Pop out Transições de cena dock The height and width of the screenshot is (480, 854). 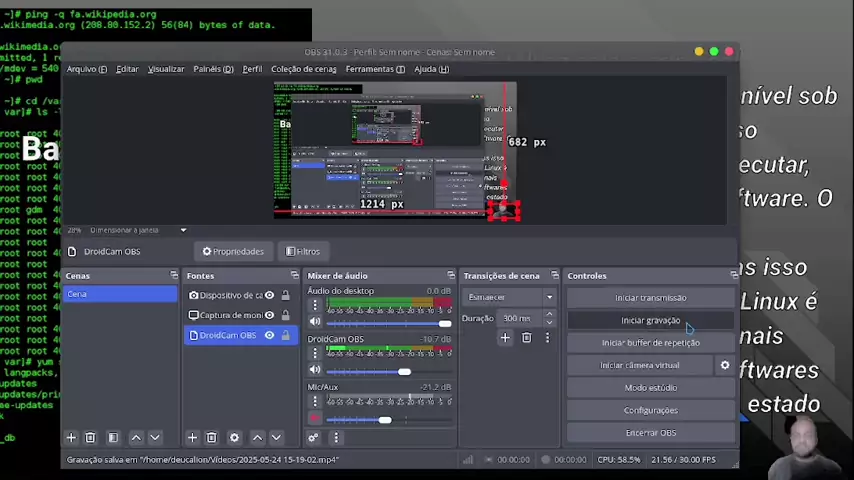[x=554, y=275]
